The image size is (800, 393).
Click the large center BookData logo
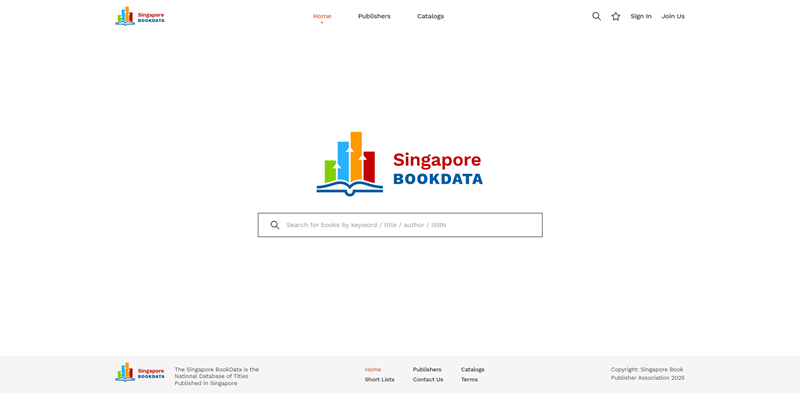point(399,164)
